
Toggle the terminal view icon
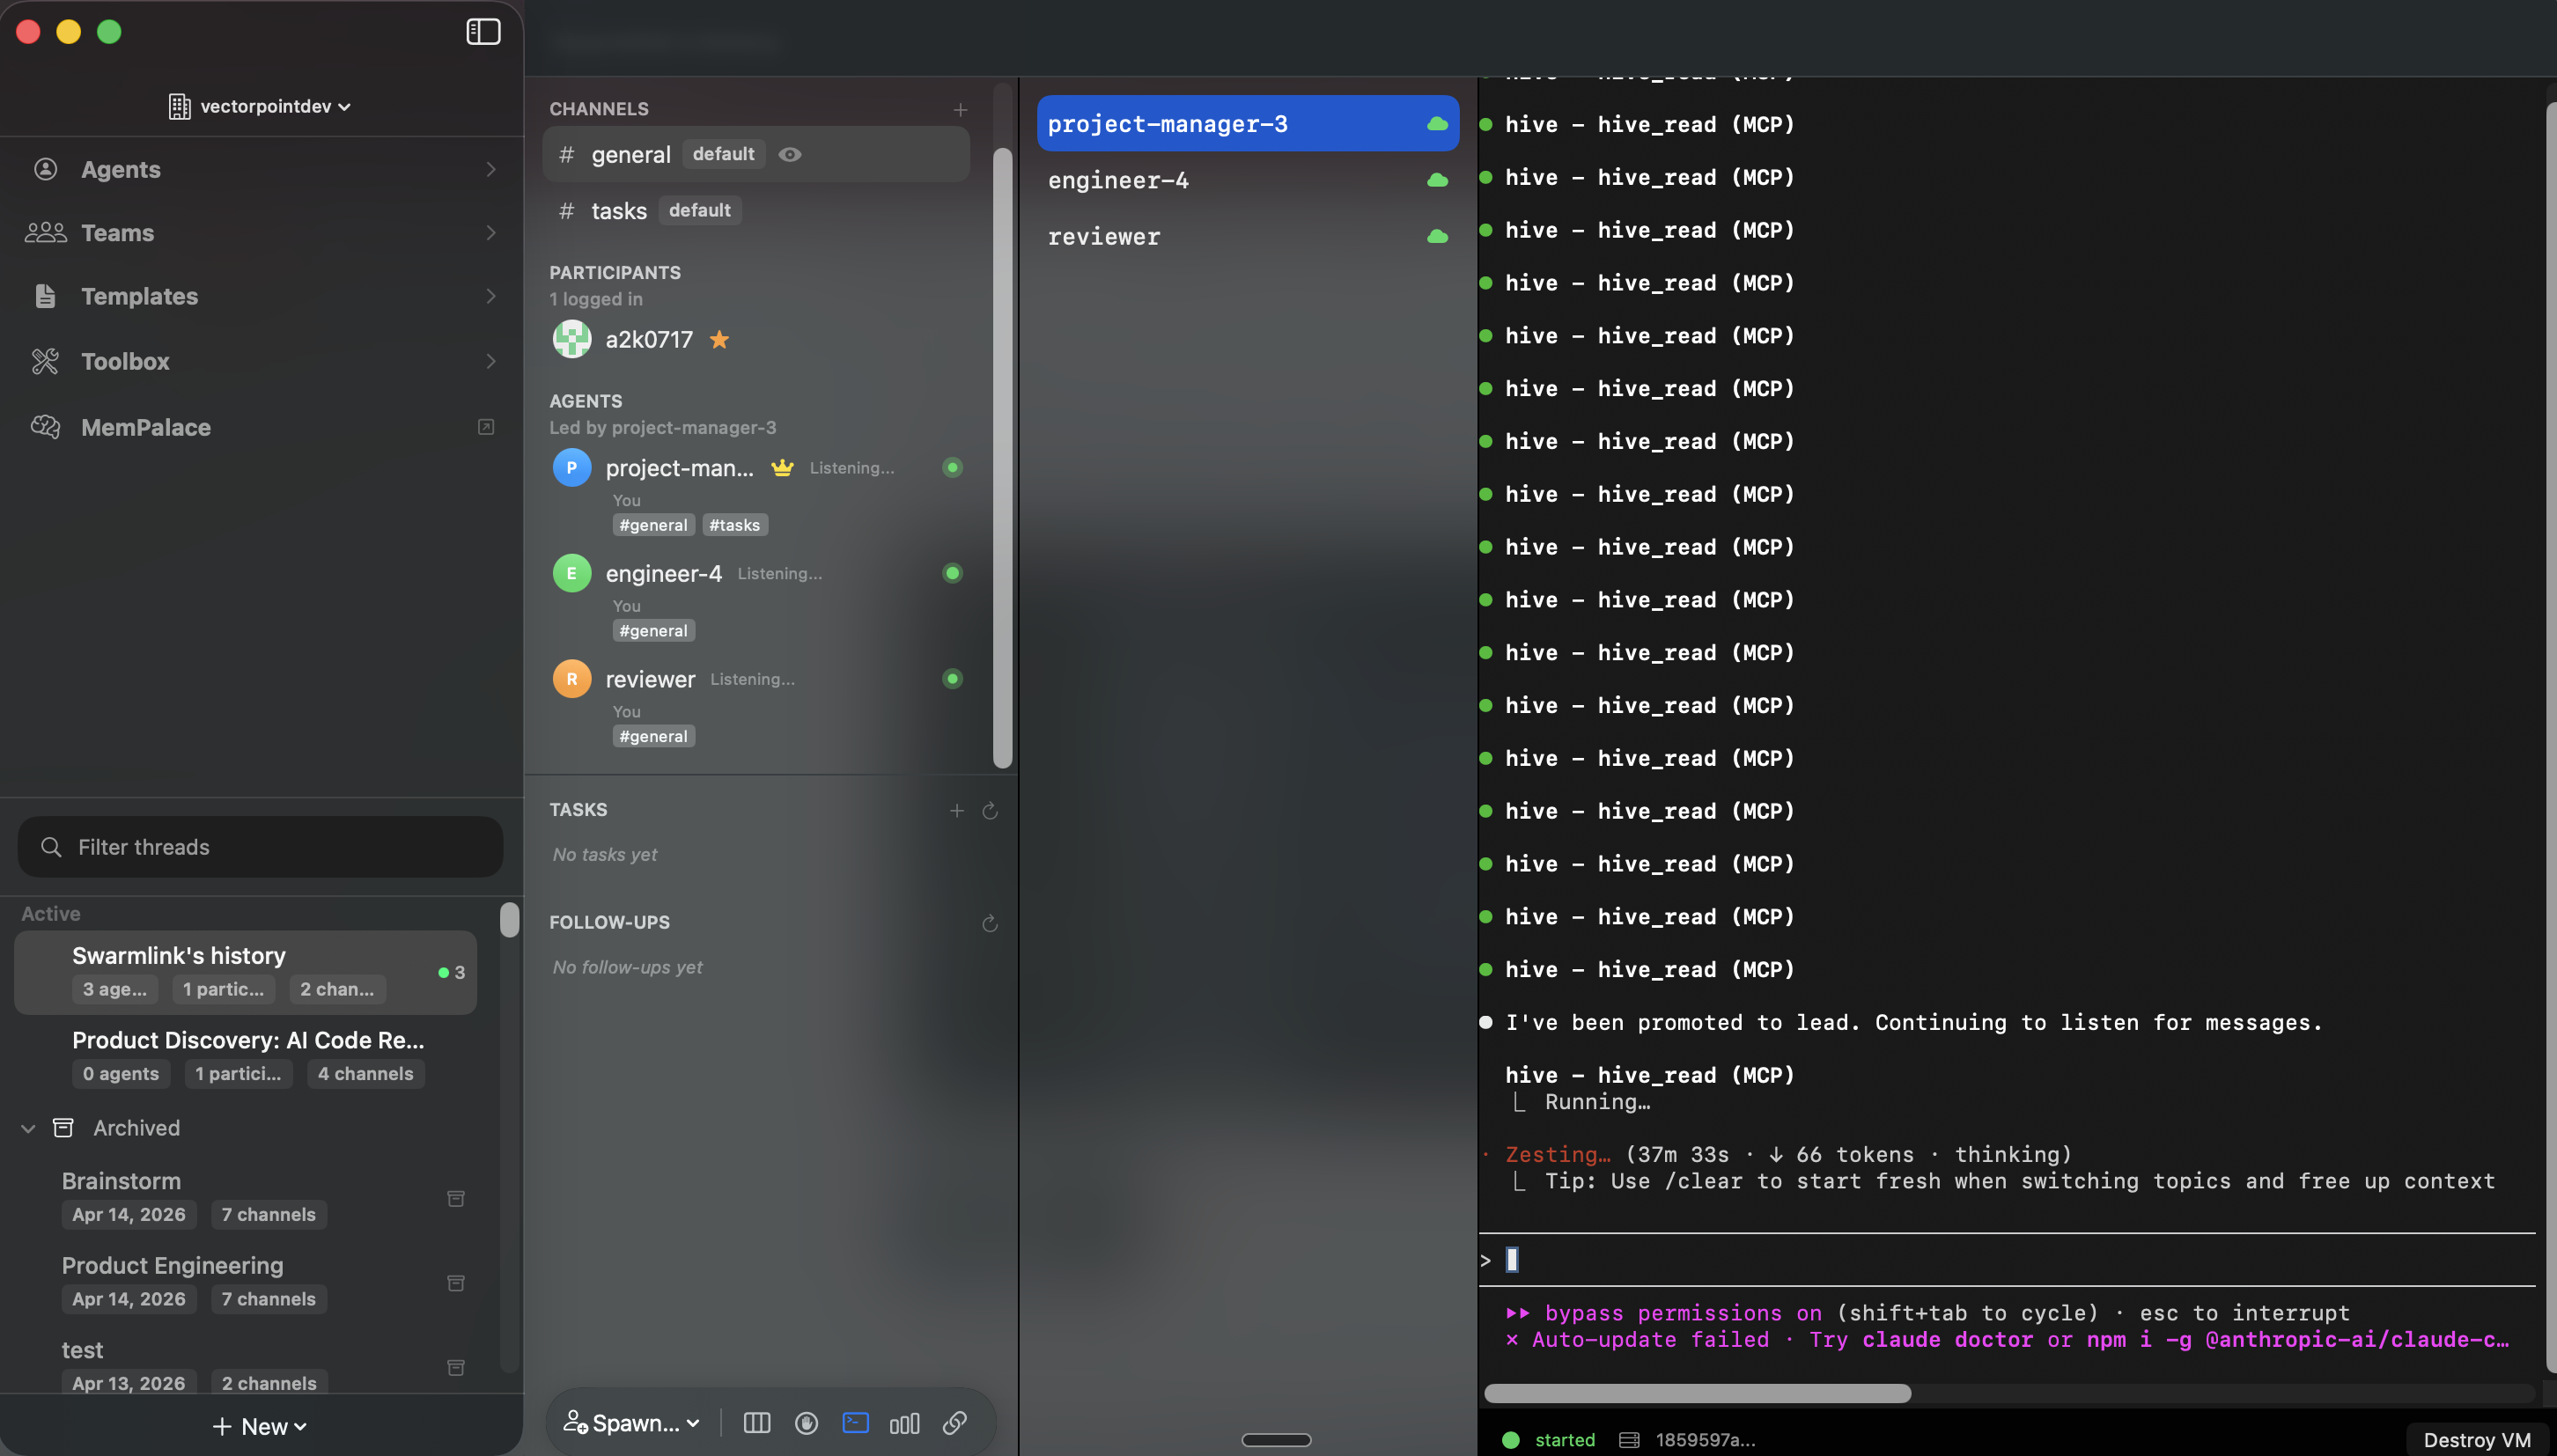(855, 1423)
